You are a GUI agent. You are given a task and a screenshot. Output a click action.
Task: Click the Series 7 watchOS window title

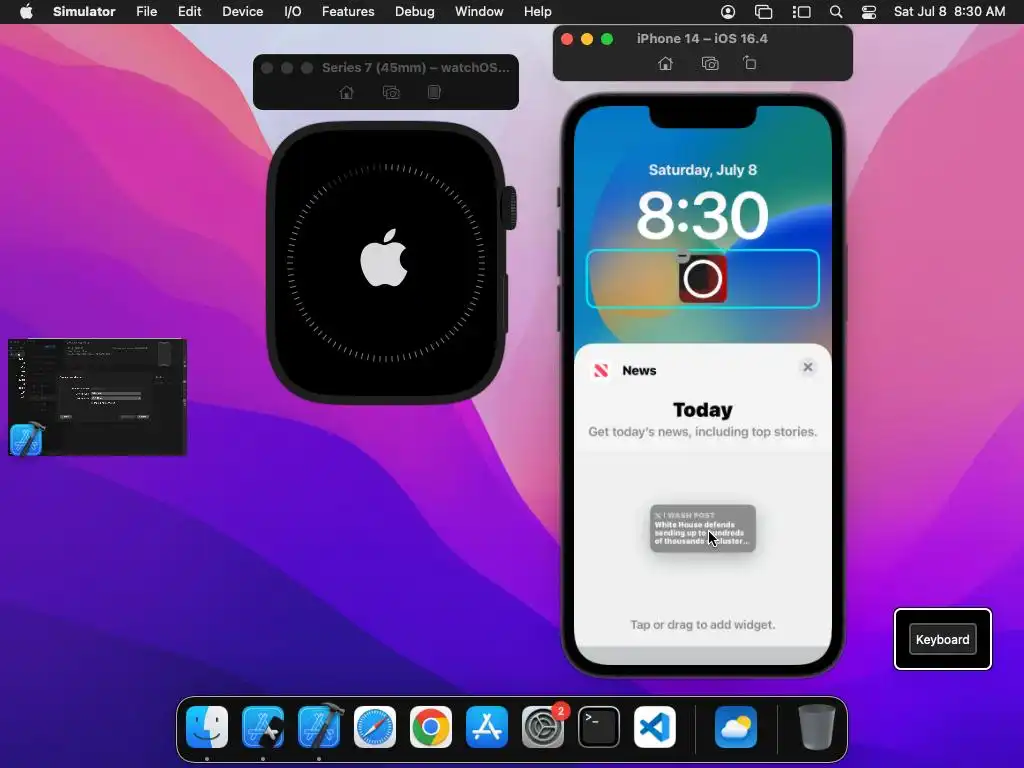[415, 67]
